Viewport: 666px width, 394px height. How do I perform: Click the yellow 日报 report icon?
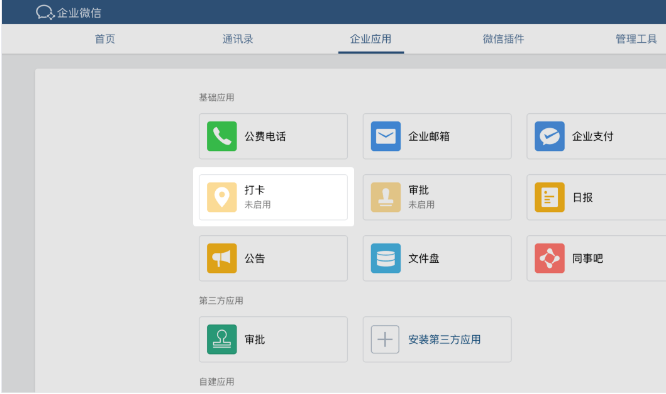pyautogui.click(x=550, y=197)
